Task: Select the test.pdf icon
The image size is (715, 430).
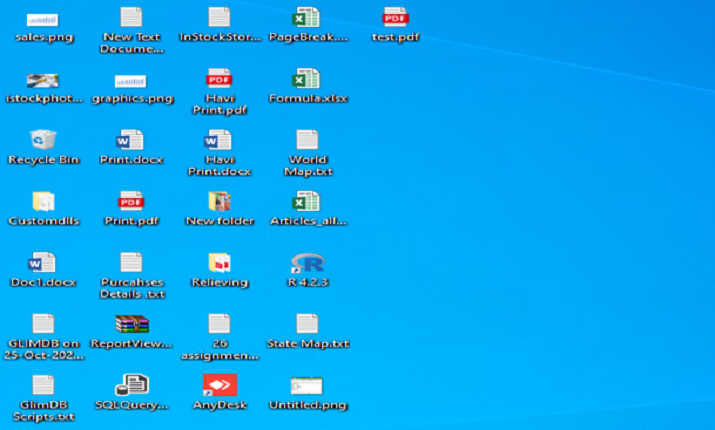Action: click(x=395, y=17)
